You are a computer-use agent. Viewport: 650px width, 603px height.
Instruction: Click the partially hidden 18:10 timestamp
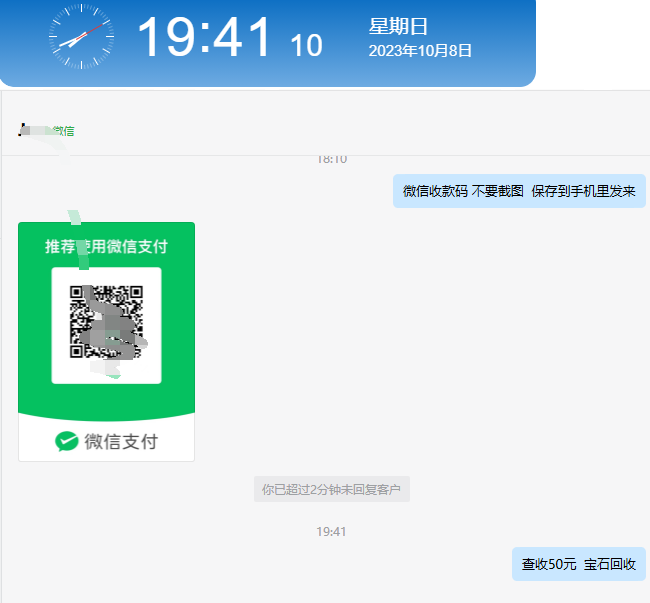click(332, 160)
